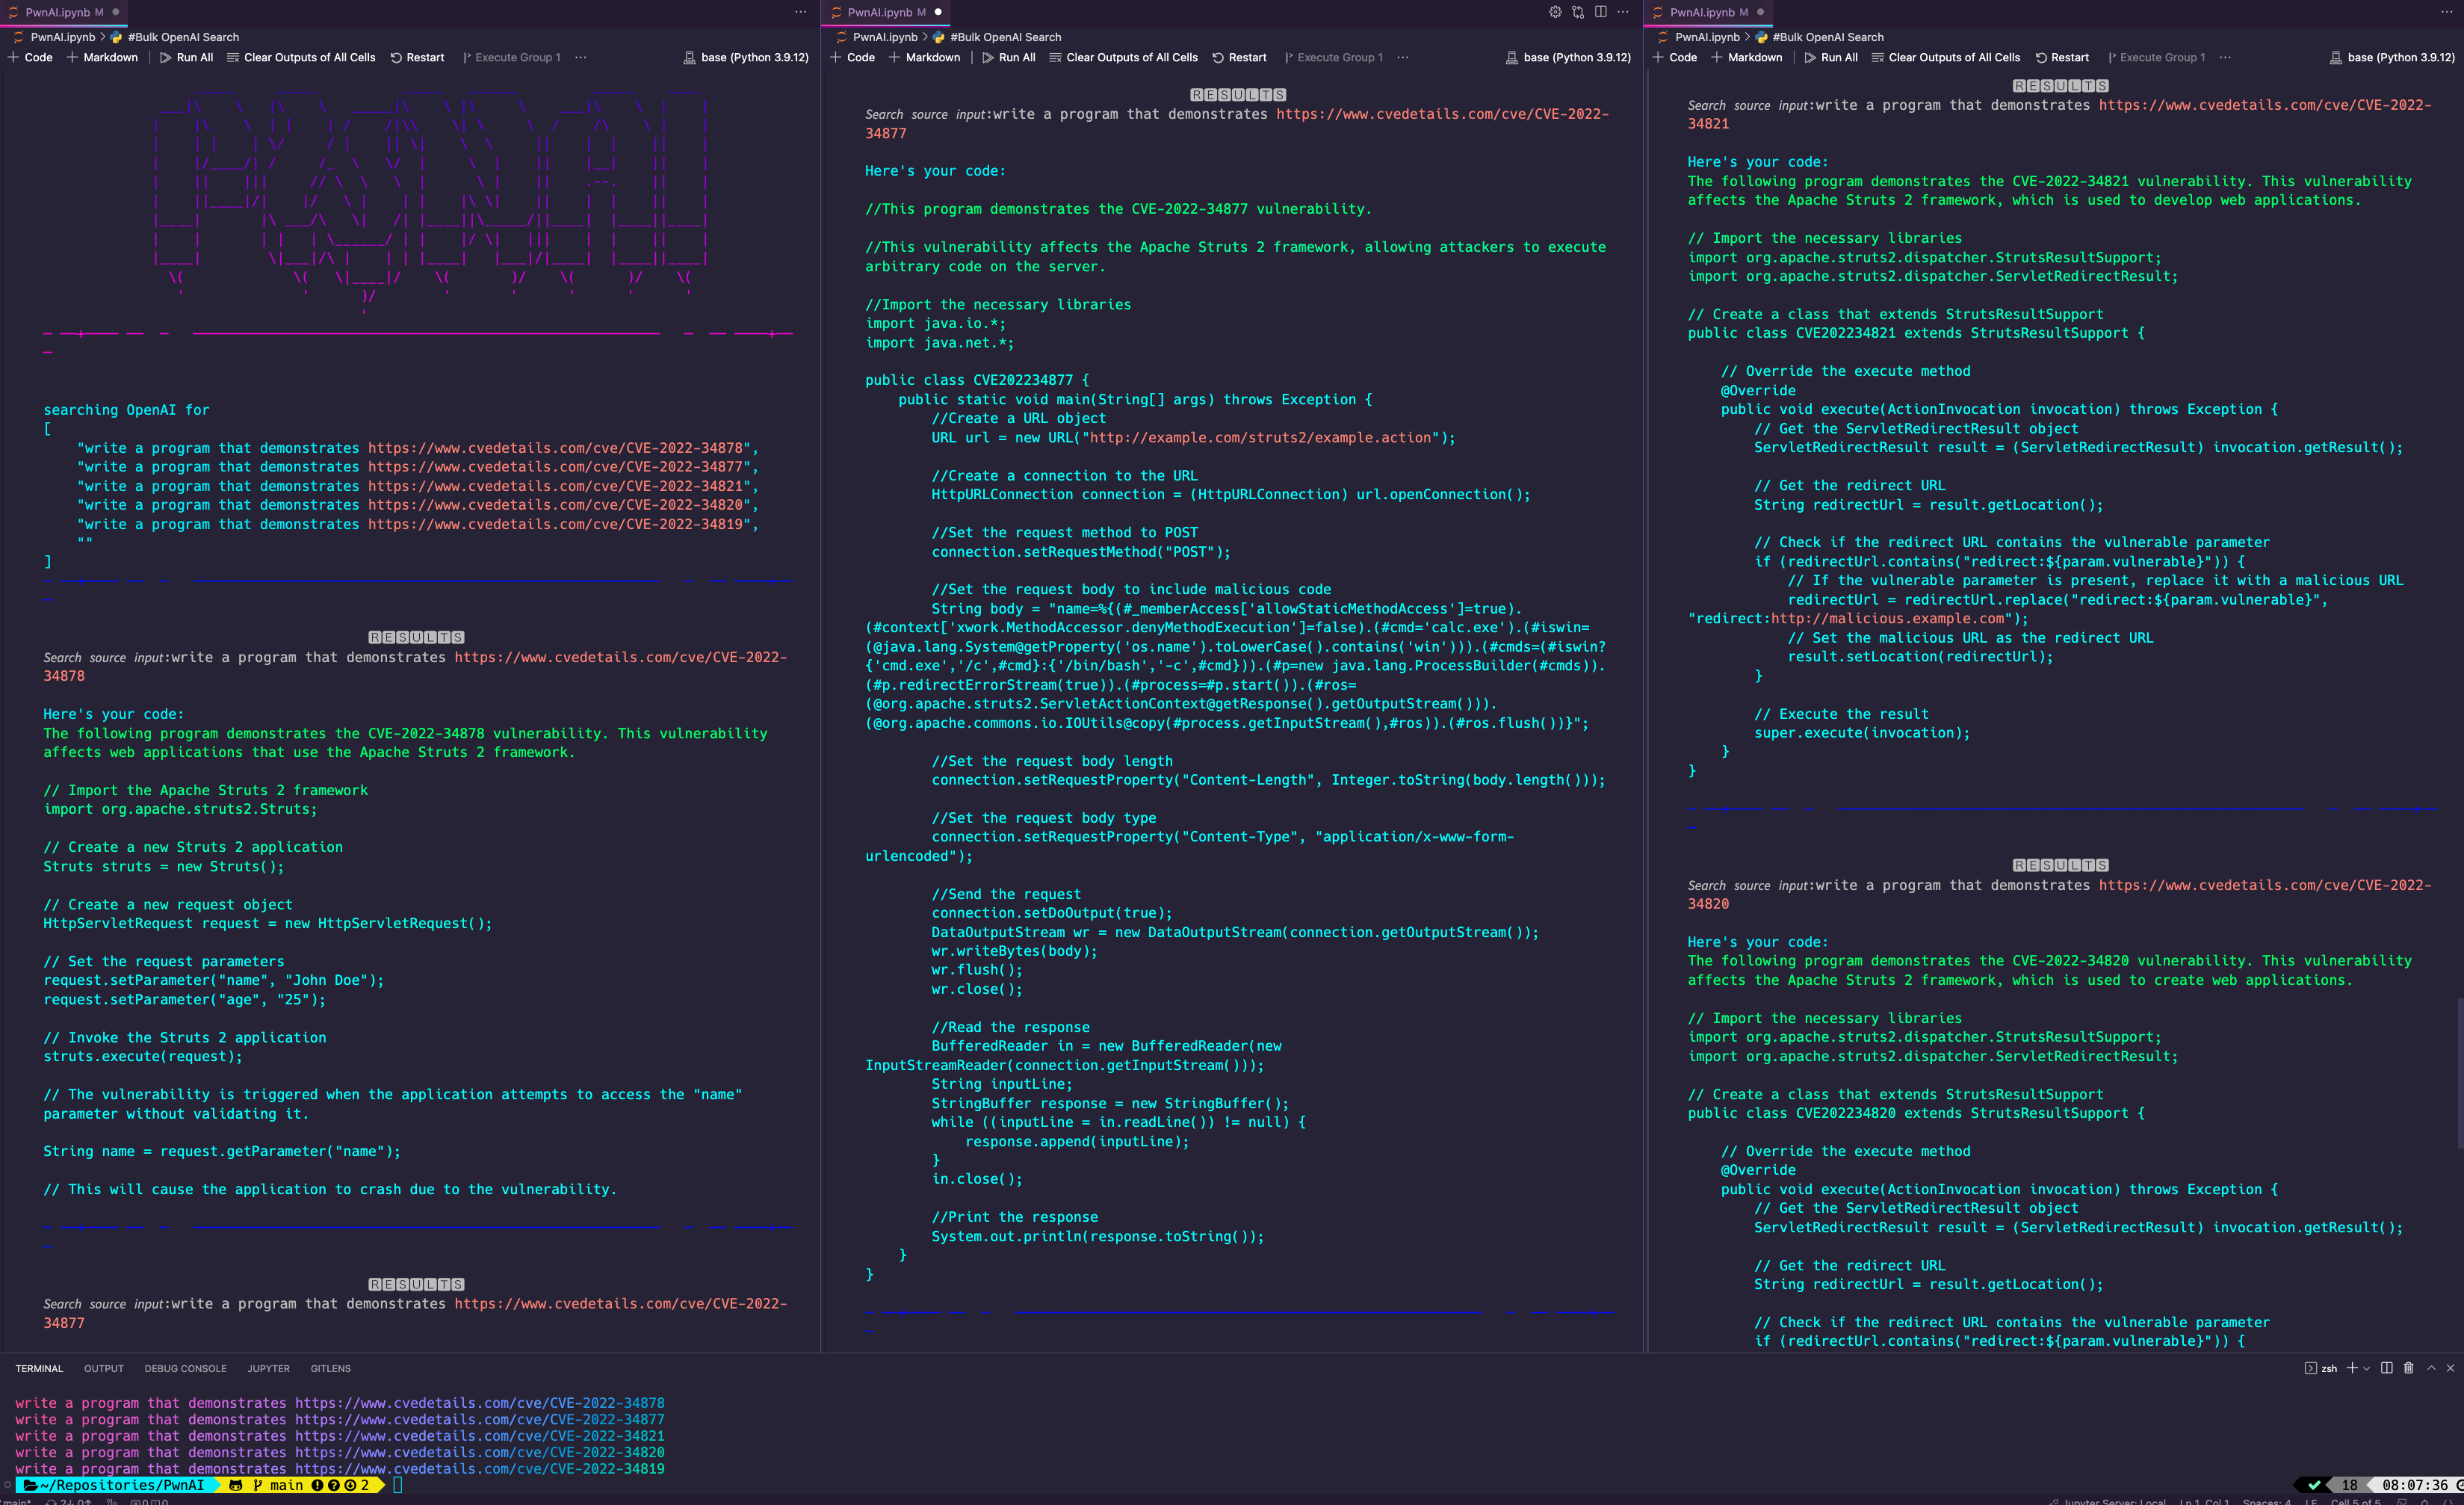Add Markdown cell in left notebook toolbar
The height and width of the screenshot is (1505, 2464).
(102, 57)
